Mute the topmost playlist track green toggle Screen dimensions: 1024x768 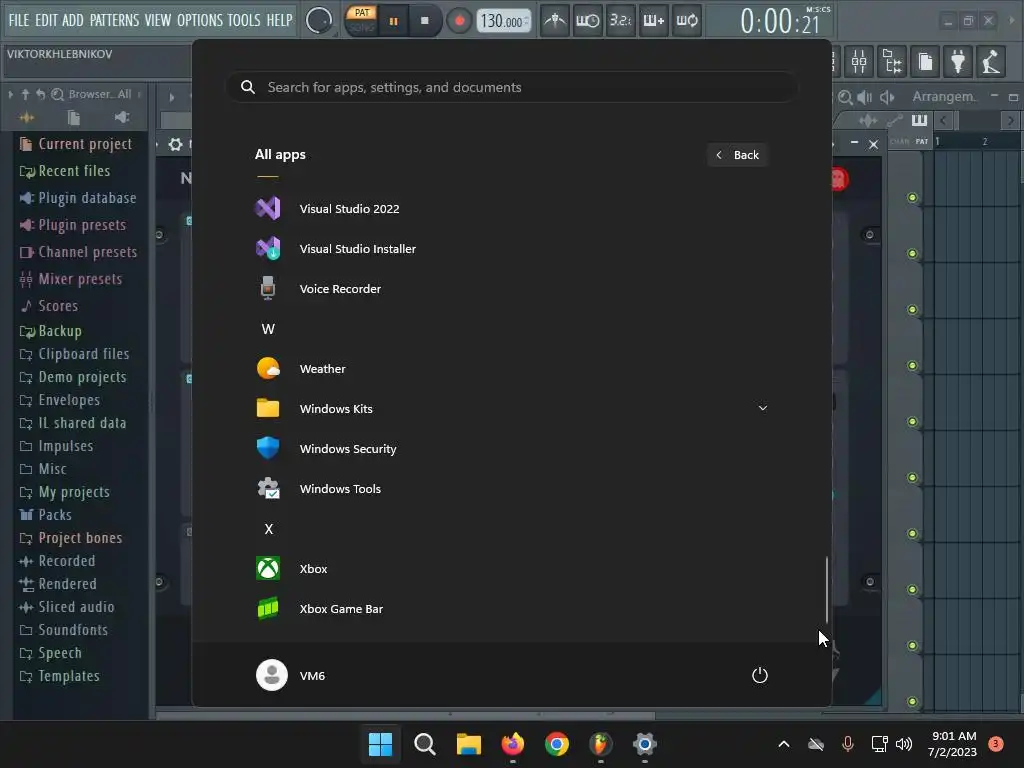pos(912,198)
